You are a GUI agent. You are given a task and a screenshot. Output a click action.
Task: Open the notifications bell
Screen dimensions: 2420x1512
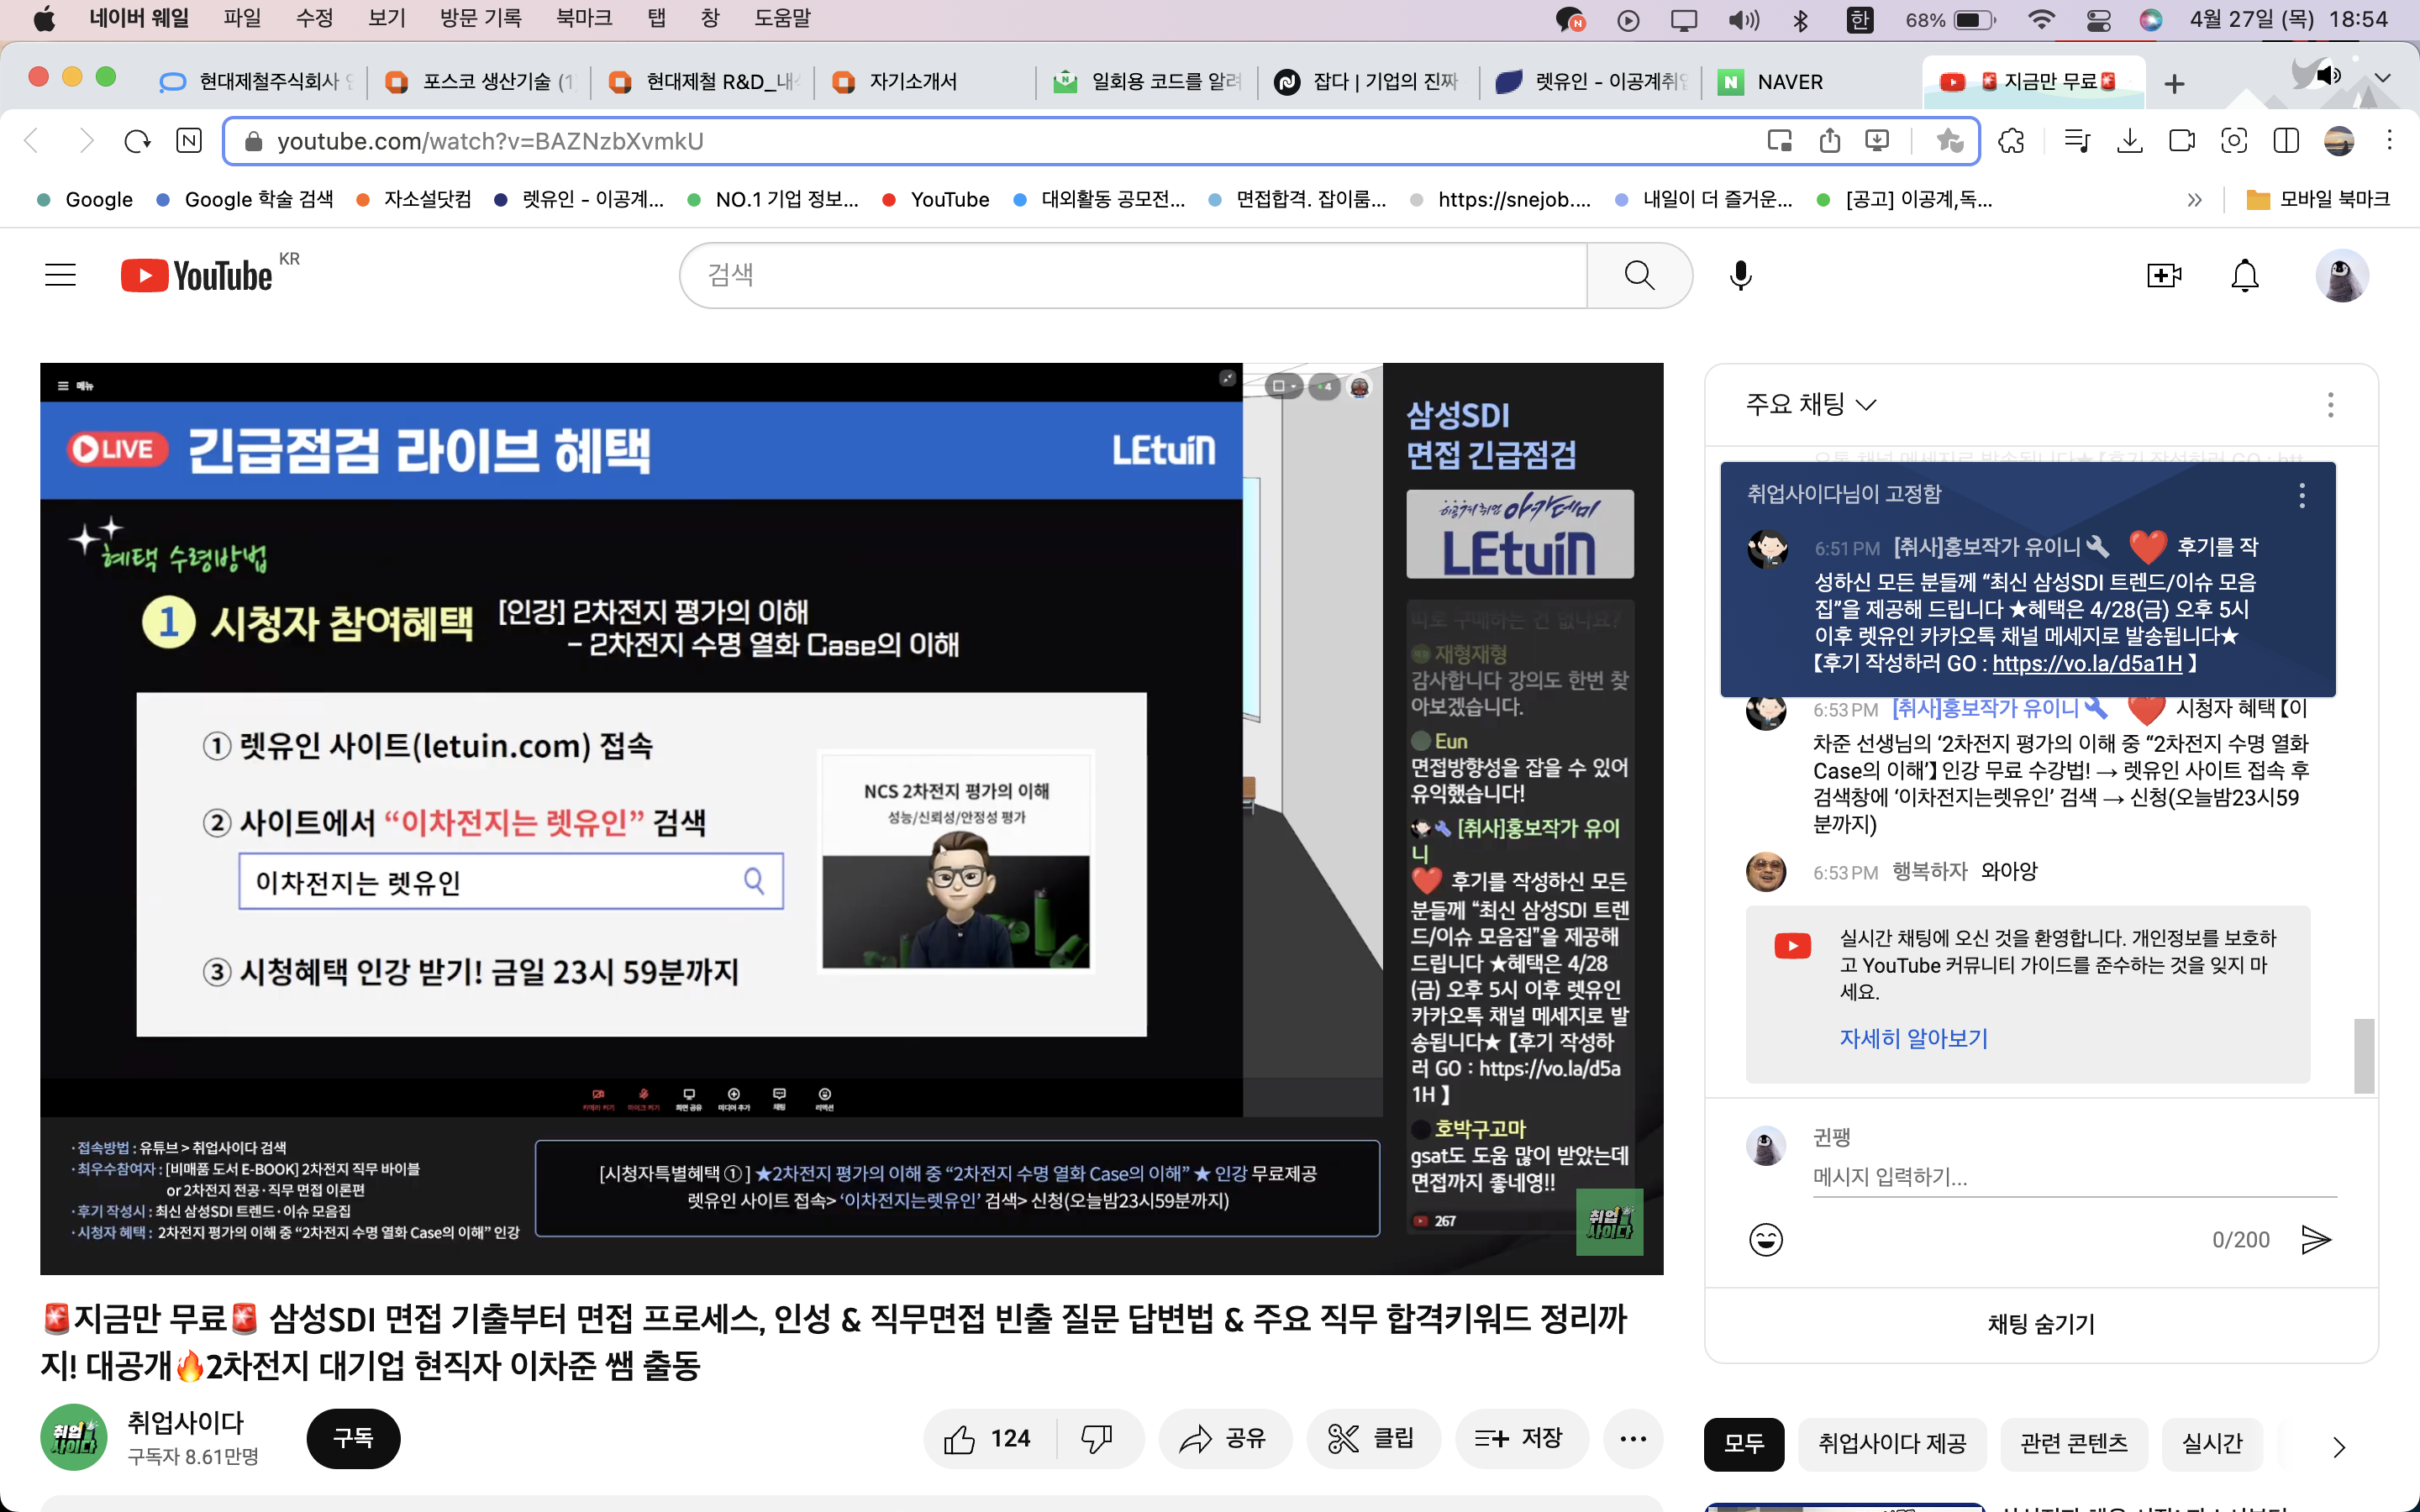tap(2245, 275)
